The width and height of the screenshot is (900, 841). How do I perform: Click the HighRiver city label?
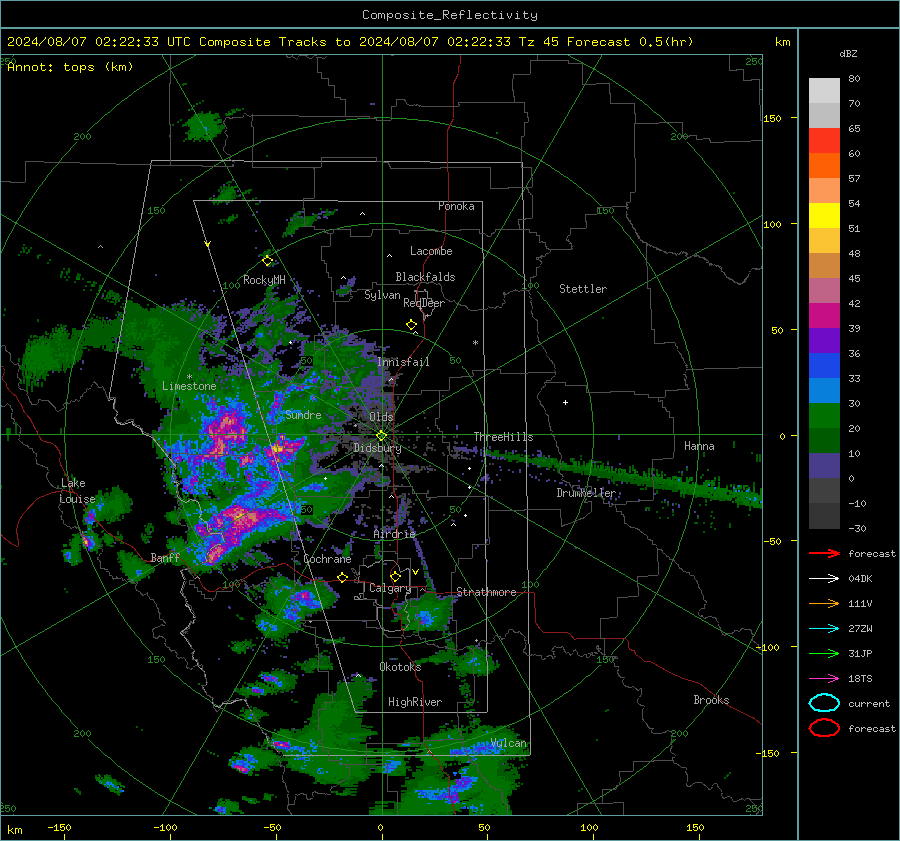coord(415,702)
